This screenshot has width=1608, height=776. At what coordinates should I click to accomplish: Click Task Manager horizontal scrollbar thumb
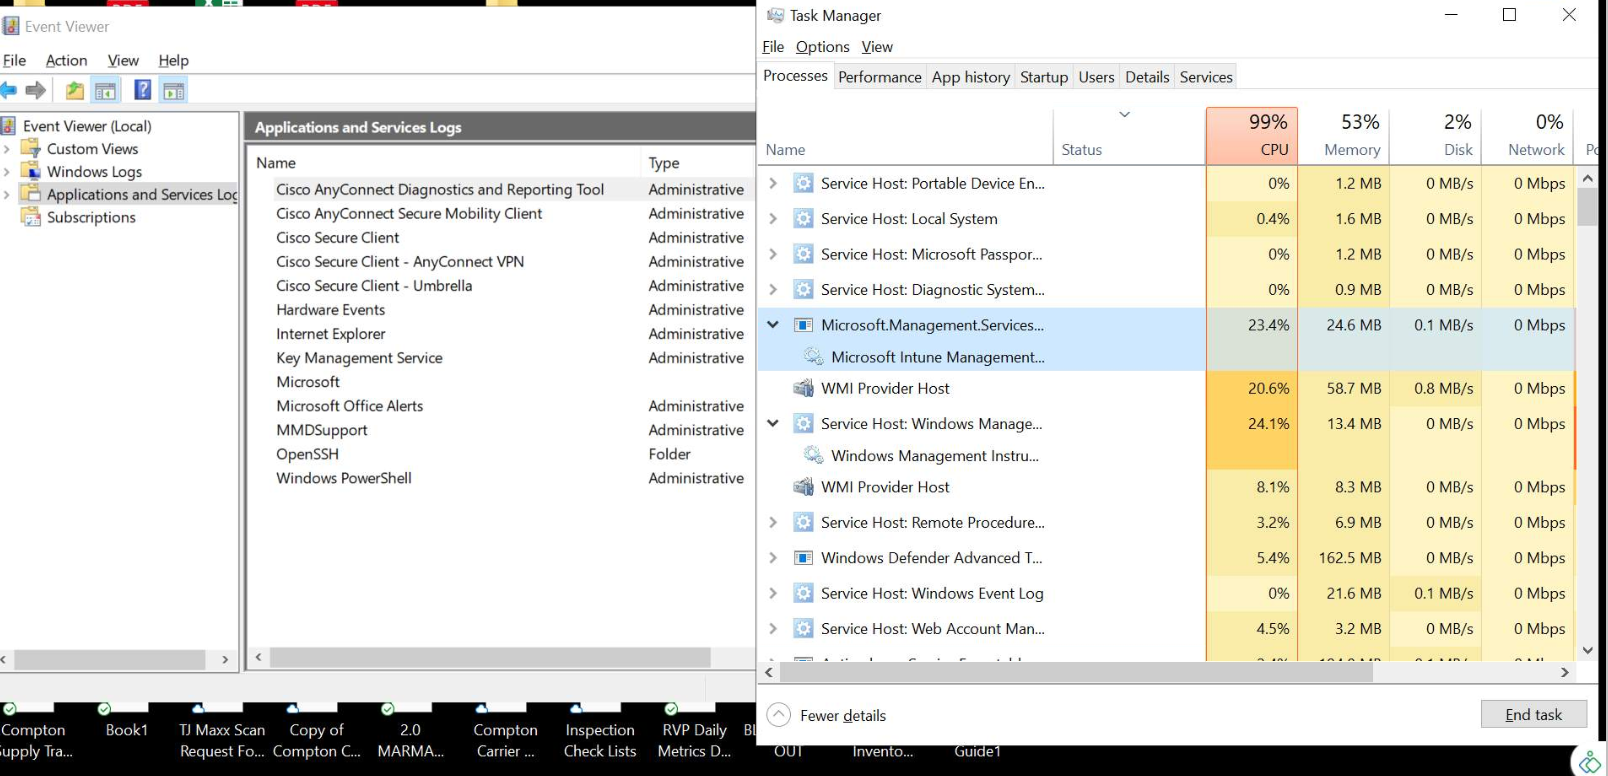[x=1076, y=673]
